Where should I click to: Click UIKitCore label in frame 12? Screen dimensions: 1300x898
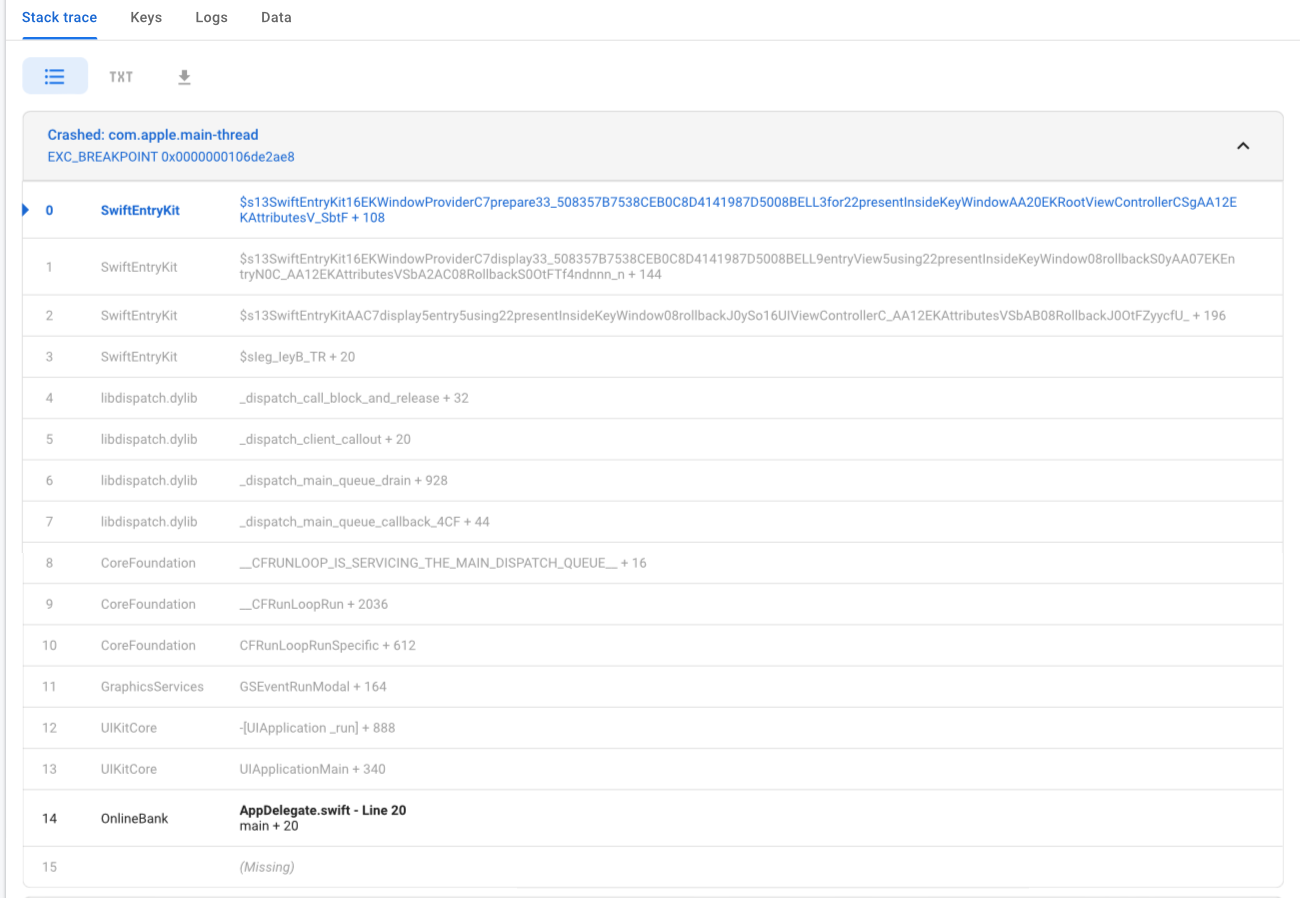[129, 727]
